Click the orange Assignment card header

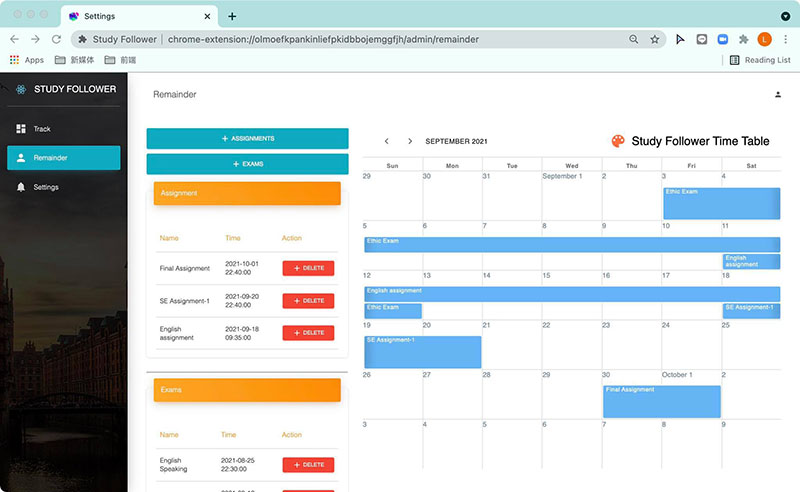tap(247, 193)
